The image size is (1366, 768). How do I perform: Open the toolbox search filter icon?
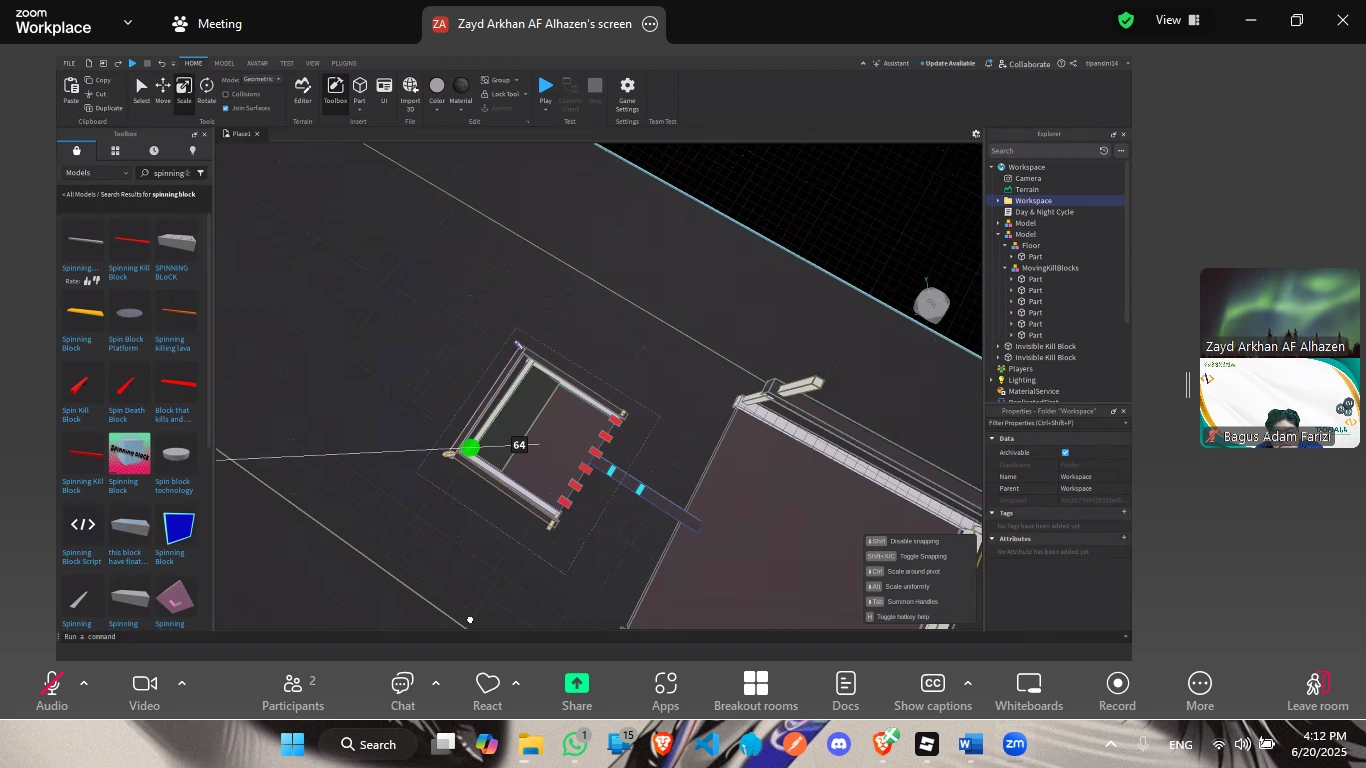click(x=201, y=173)
